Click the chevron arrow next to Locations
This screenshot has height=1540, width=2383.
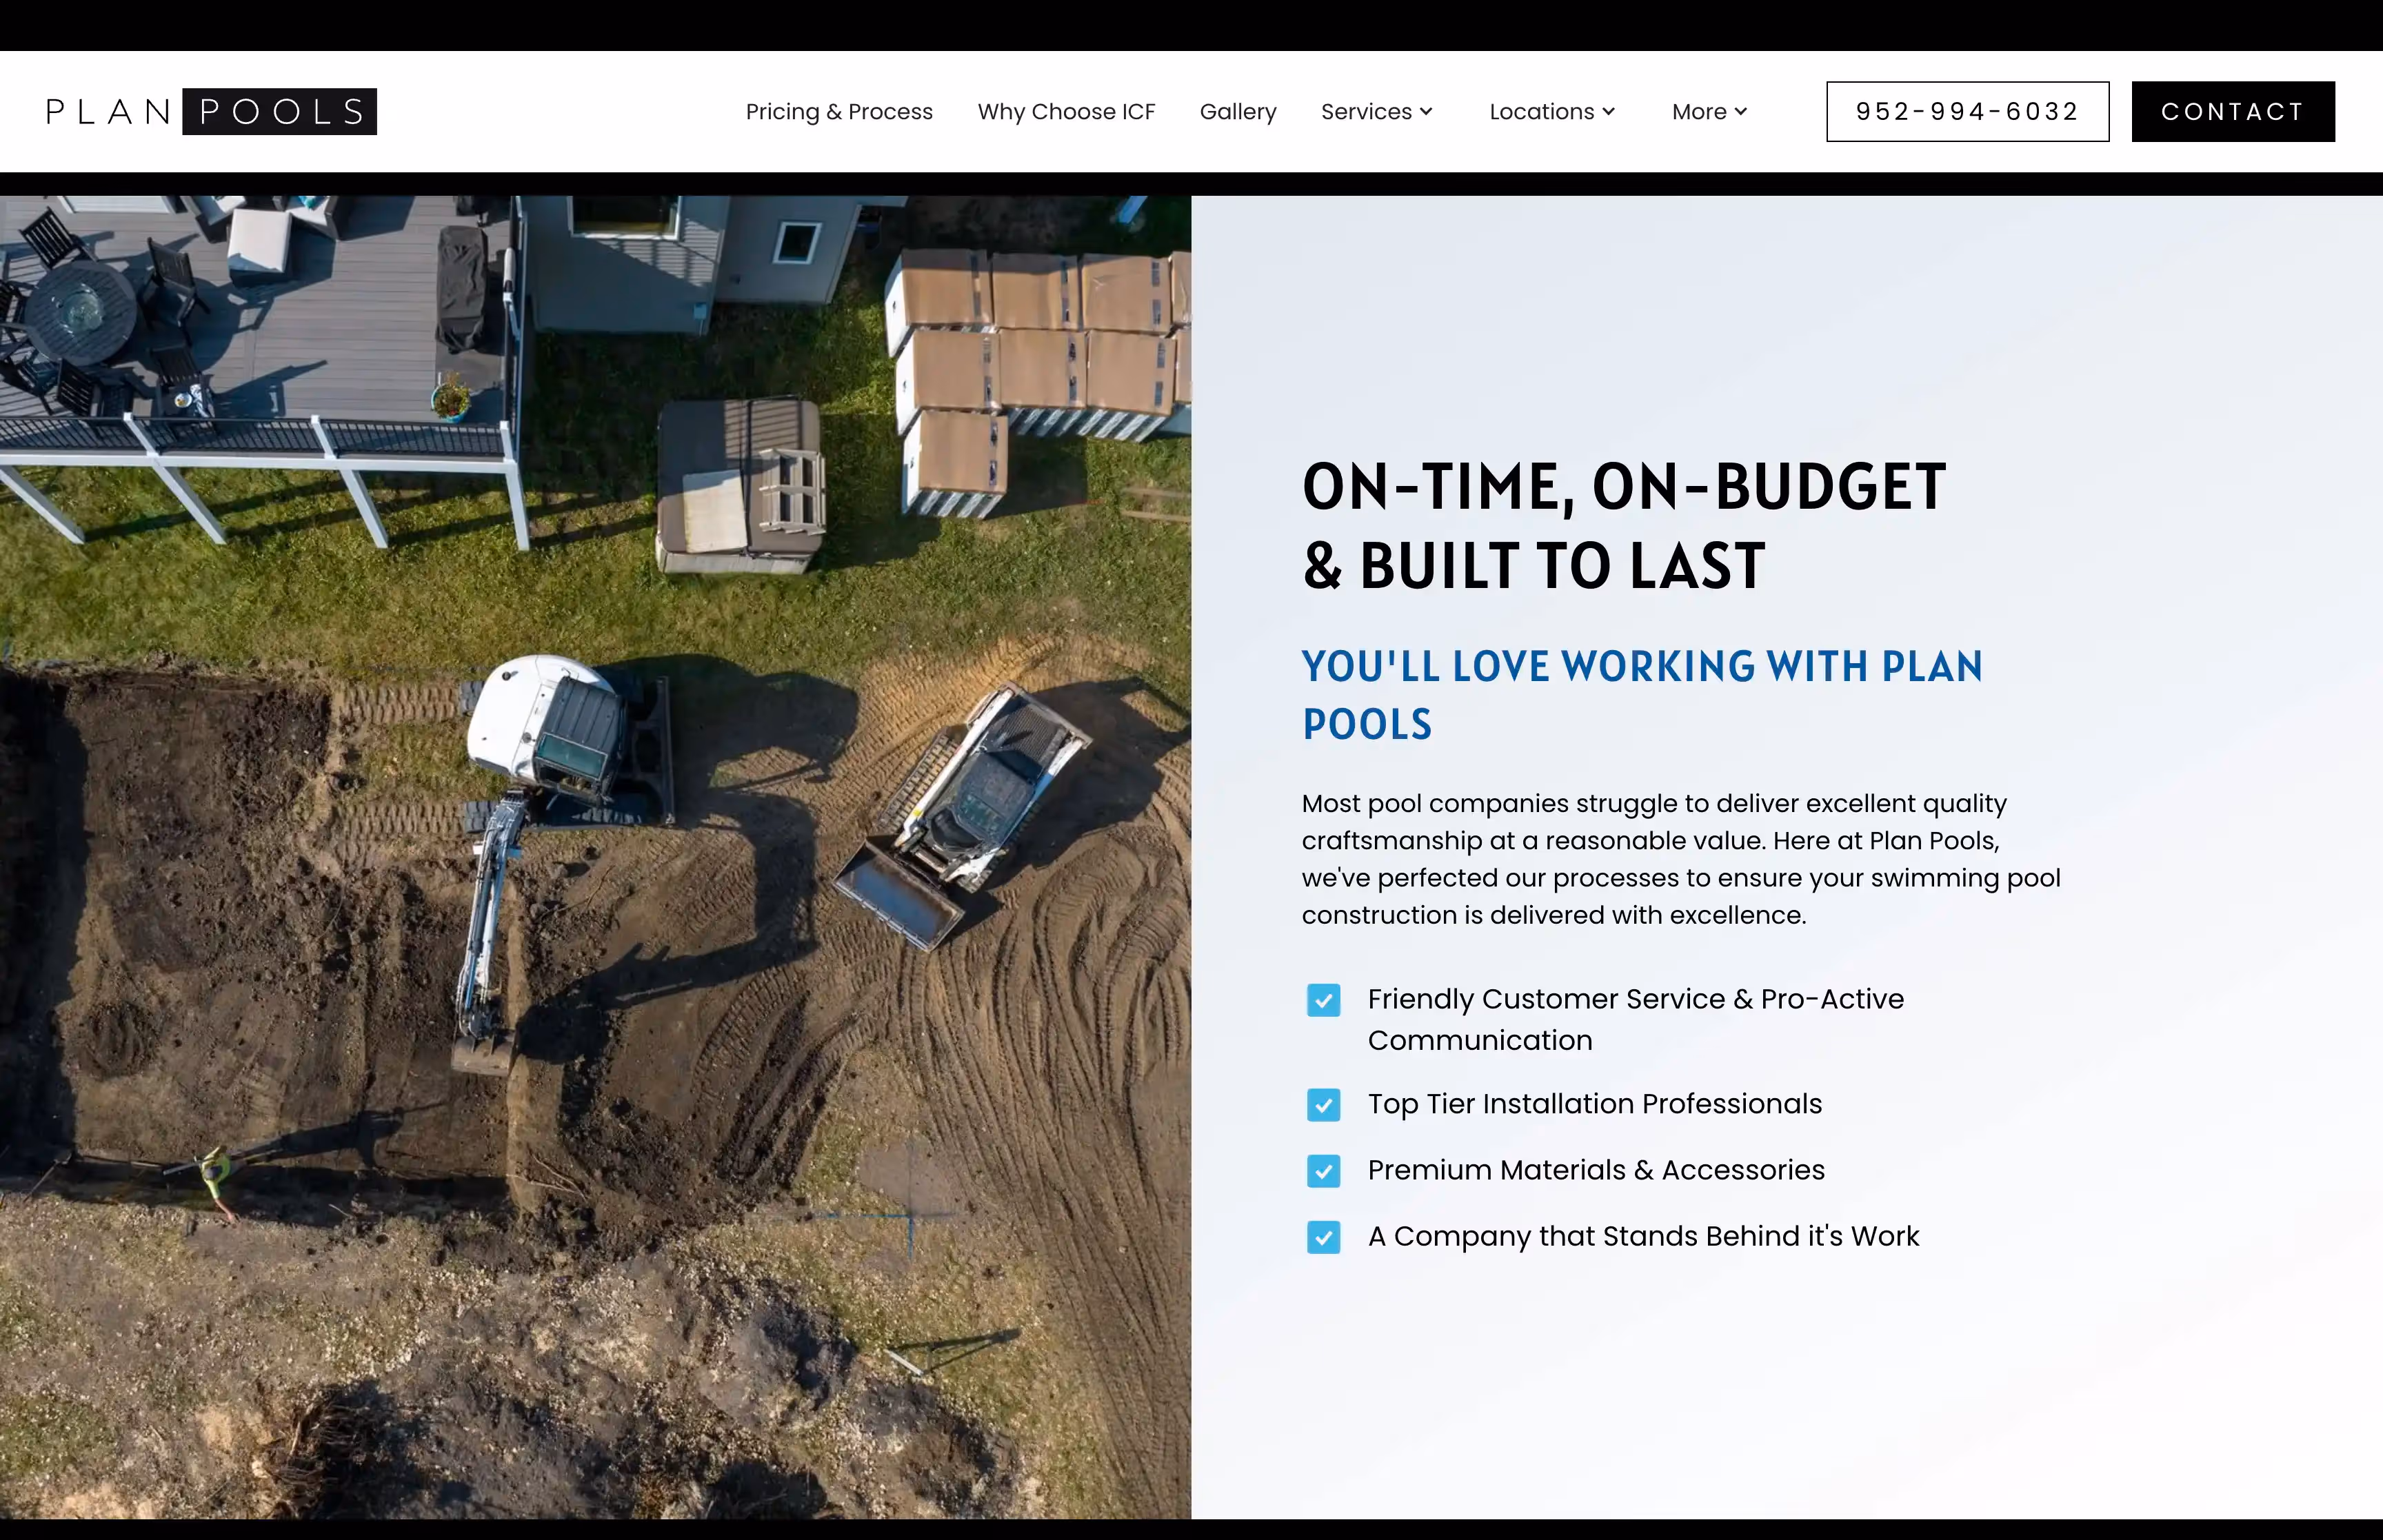(x=1609, y=111)
